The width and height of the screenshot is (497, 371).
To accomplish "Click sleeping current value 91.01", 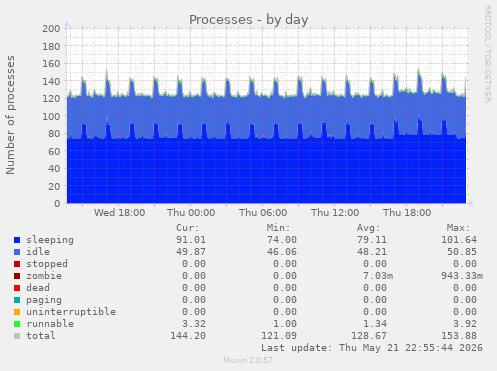I will point(191,240).
